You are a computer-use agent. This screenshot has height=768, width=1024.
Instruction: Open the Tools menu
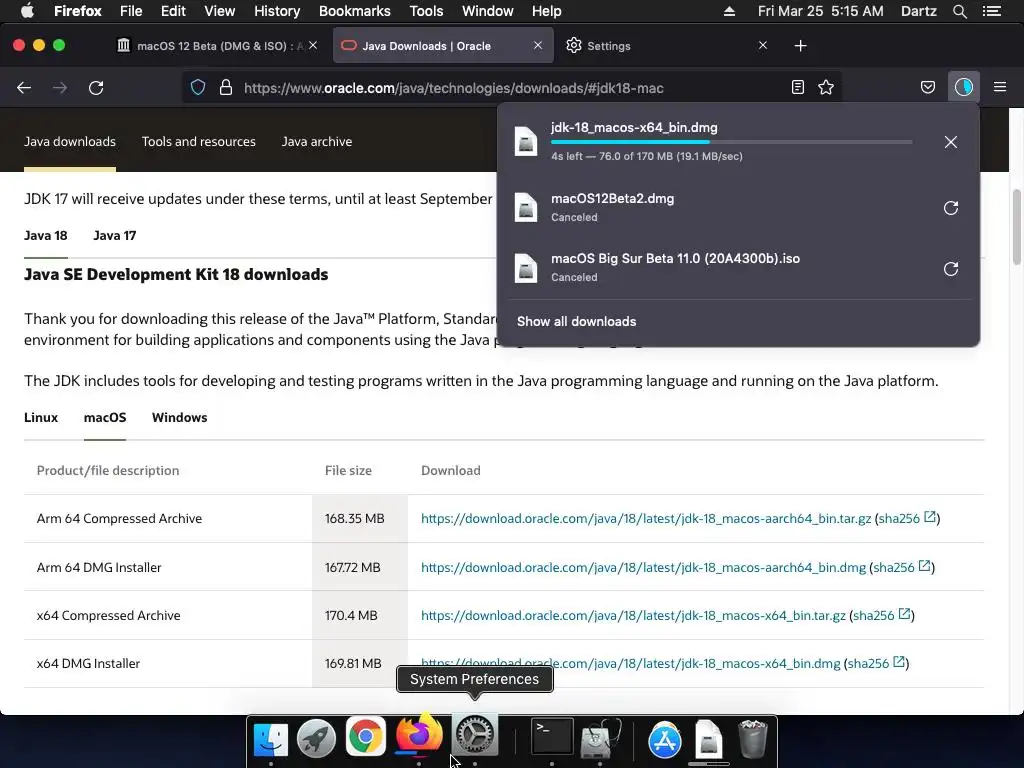426,11
